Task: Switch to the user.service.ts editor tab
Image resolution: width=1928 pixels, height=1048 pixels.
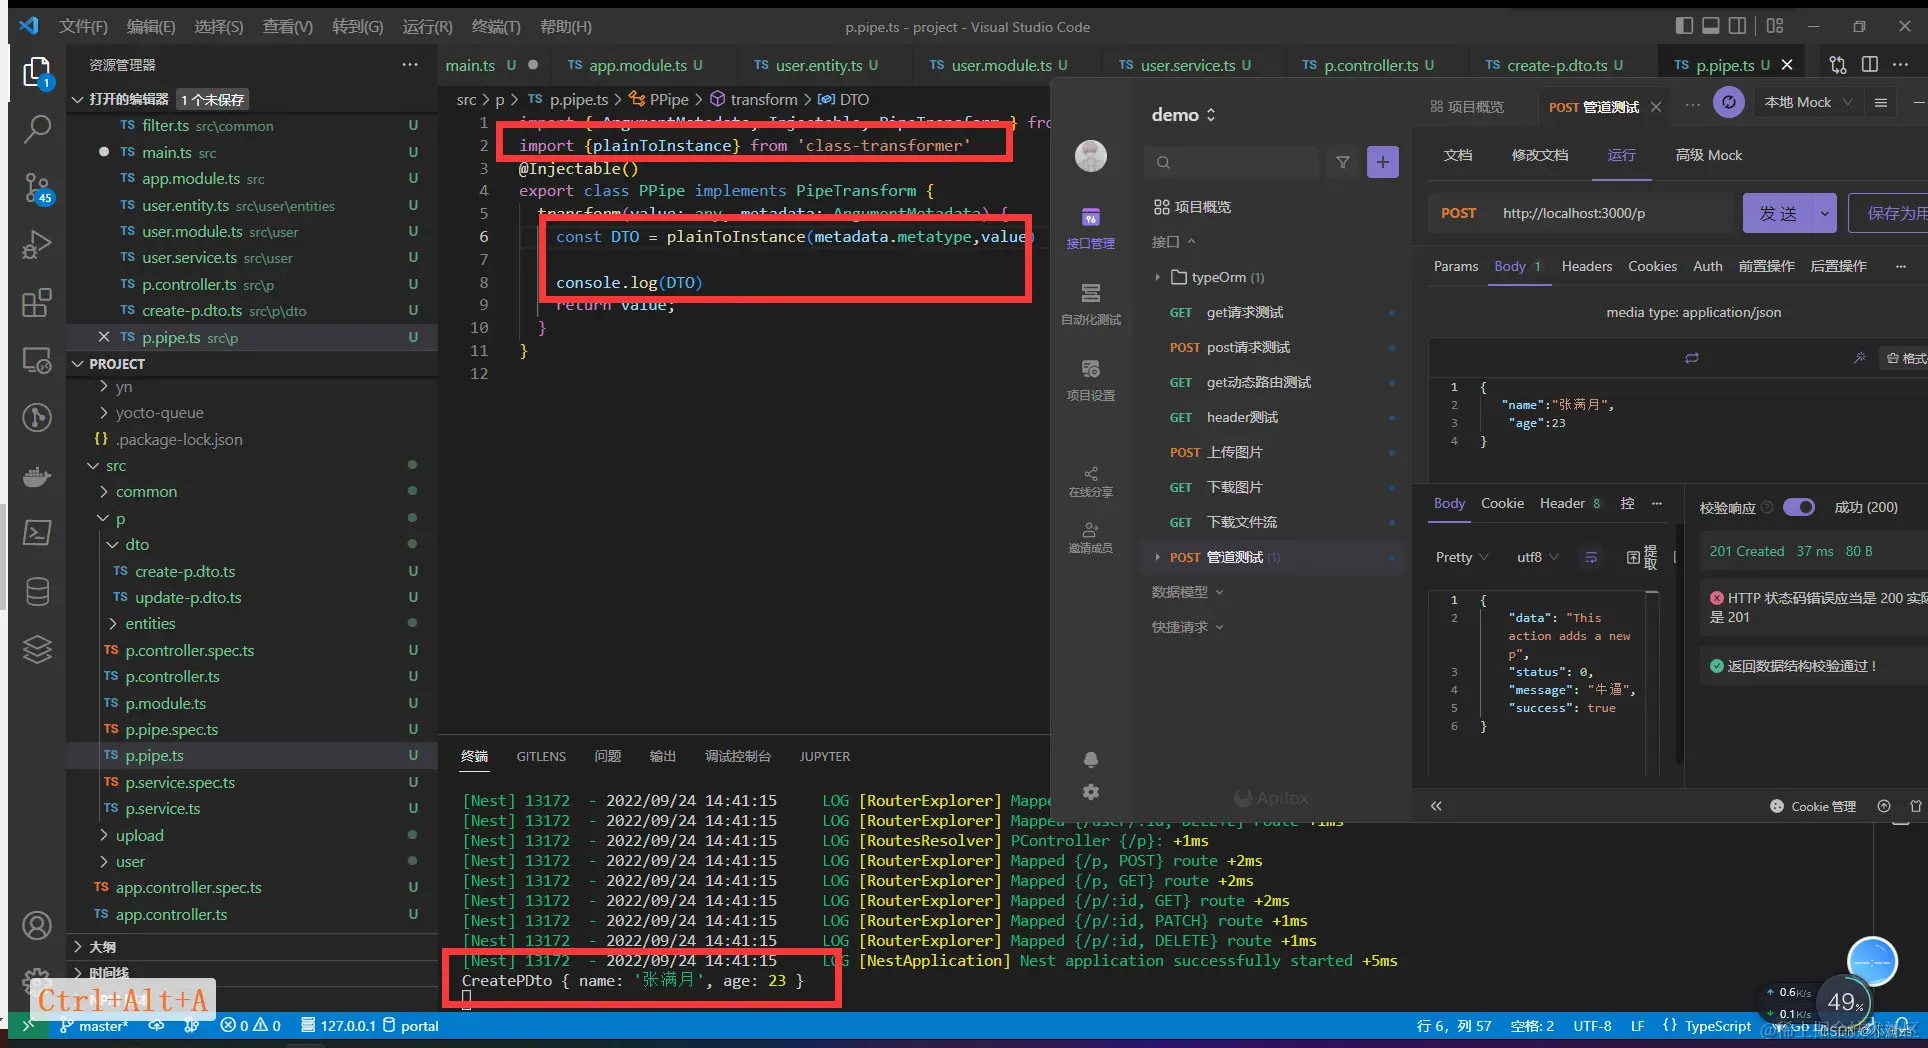Action: [1186, 65]
